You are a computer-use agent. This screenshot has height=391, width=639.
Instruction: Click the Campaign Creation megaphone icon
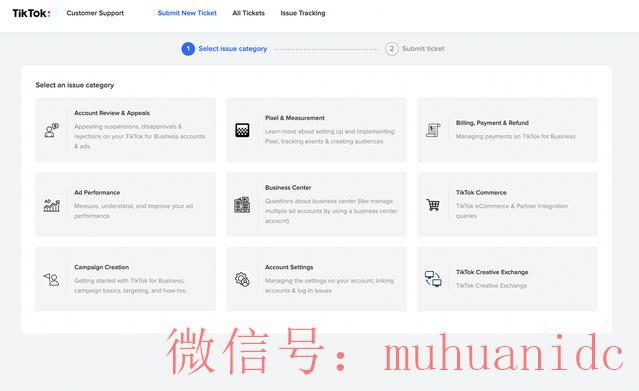(51, 279)
